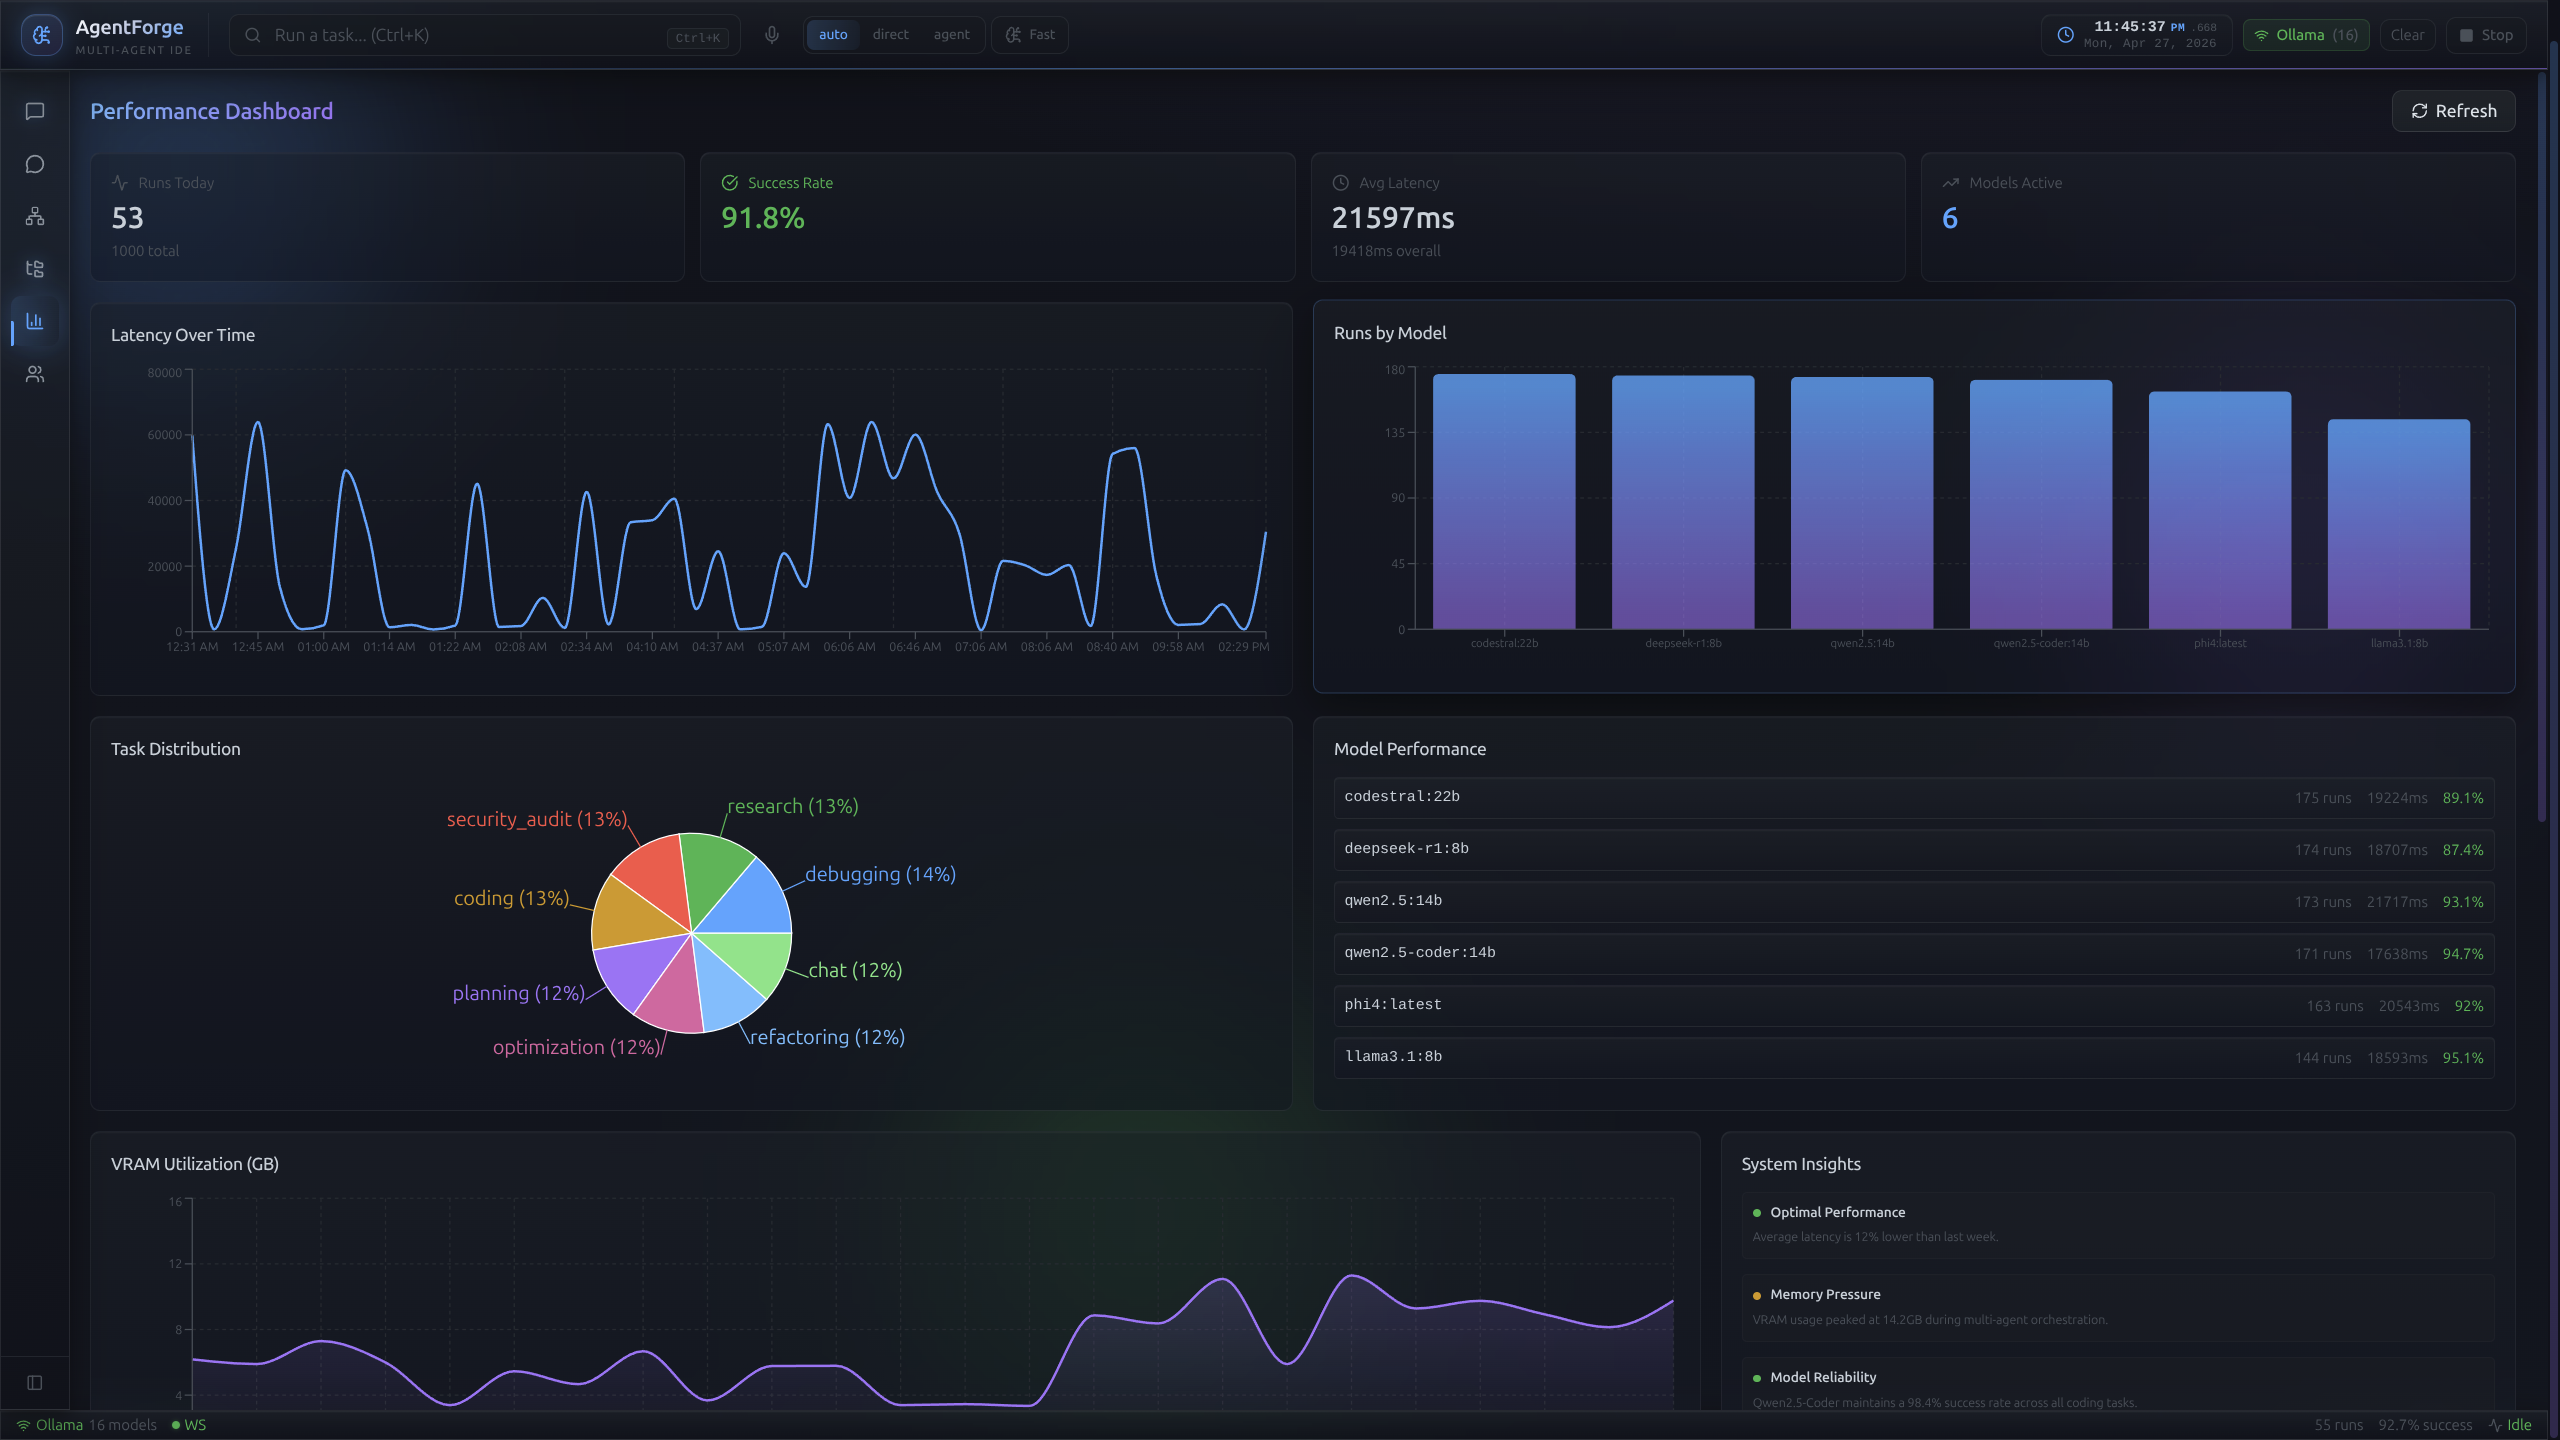Click the qwen2.5:14b bar in chart
The width and height of the screenshot is (2560, 1440).
pyautogui.click(x=1862, y=503)
